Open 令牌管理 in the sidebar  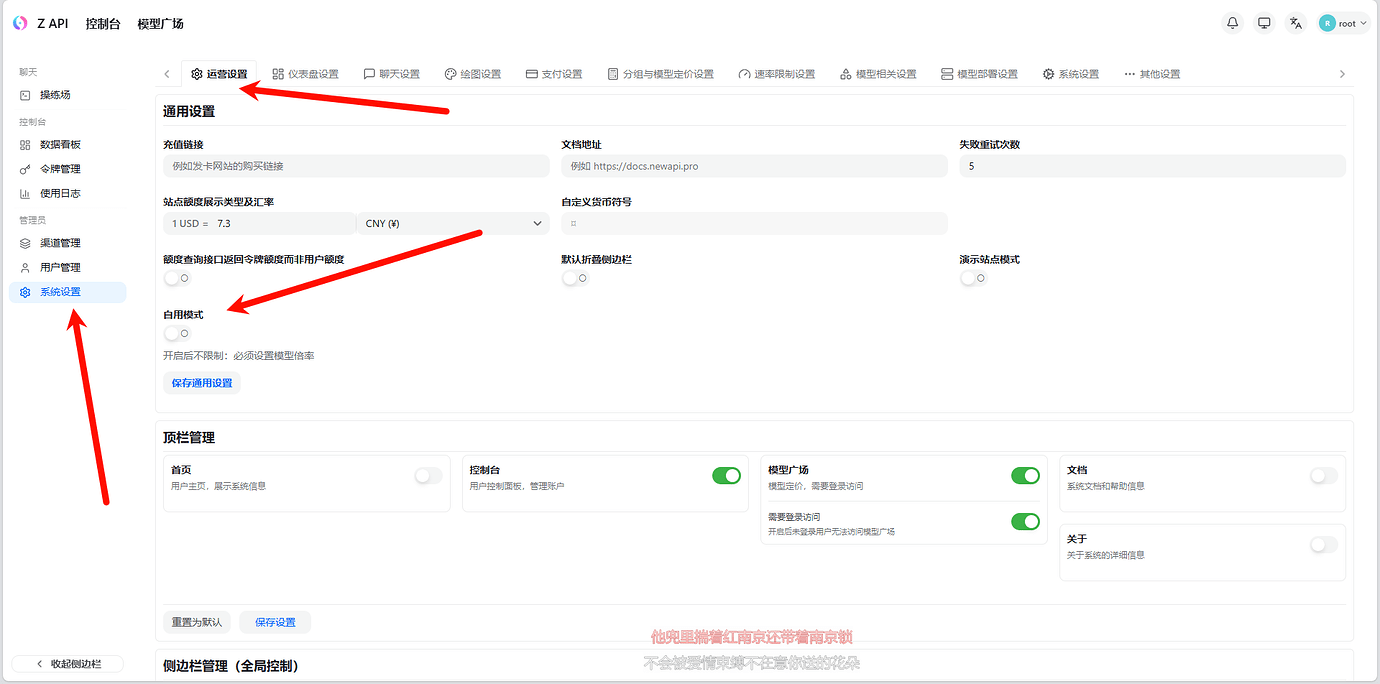pos(68,169)
